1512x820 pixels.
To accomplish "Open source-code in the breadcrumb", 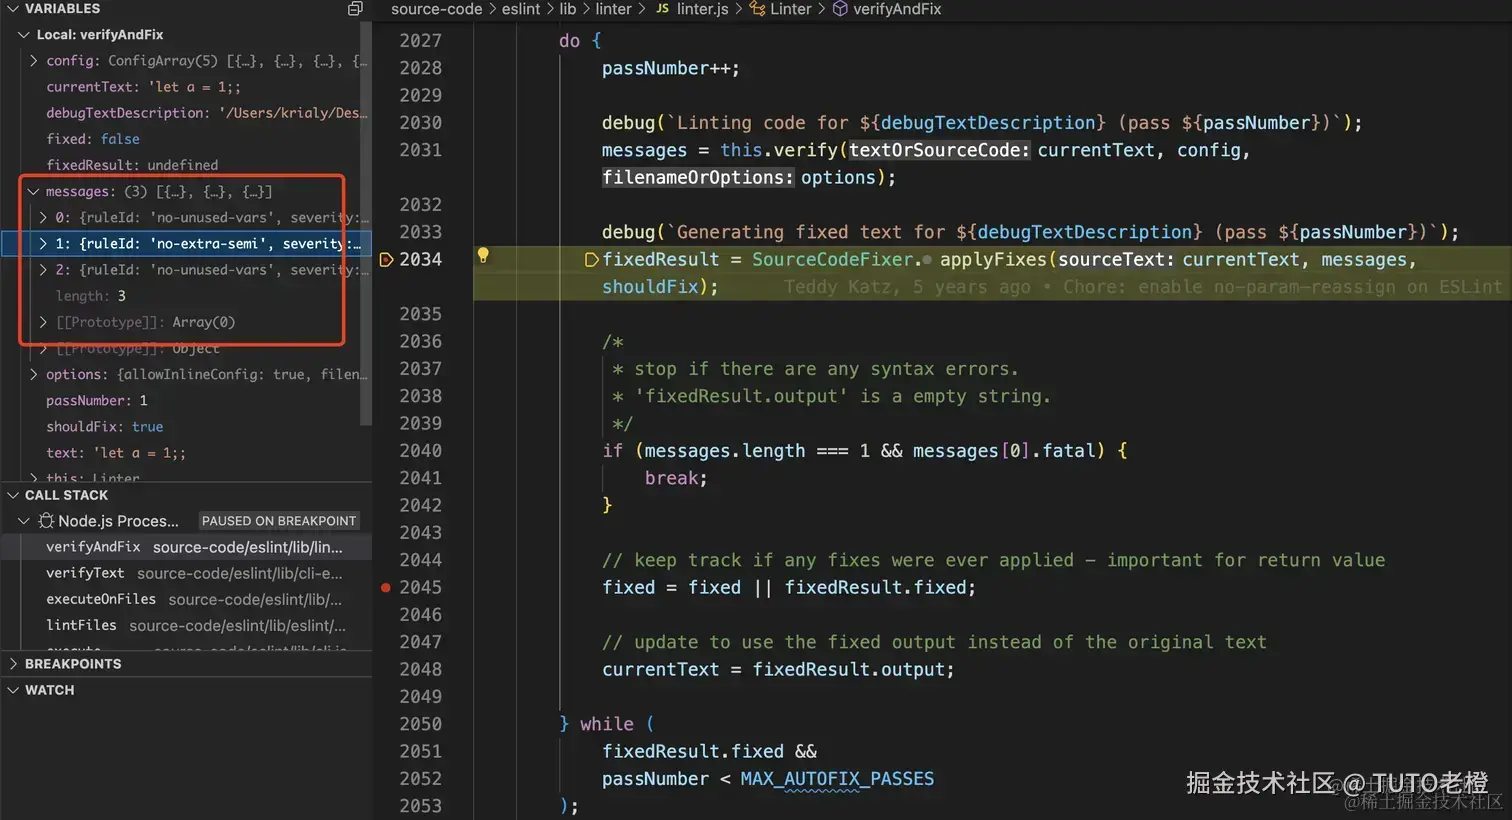I will pos(436,9).
